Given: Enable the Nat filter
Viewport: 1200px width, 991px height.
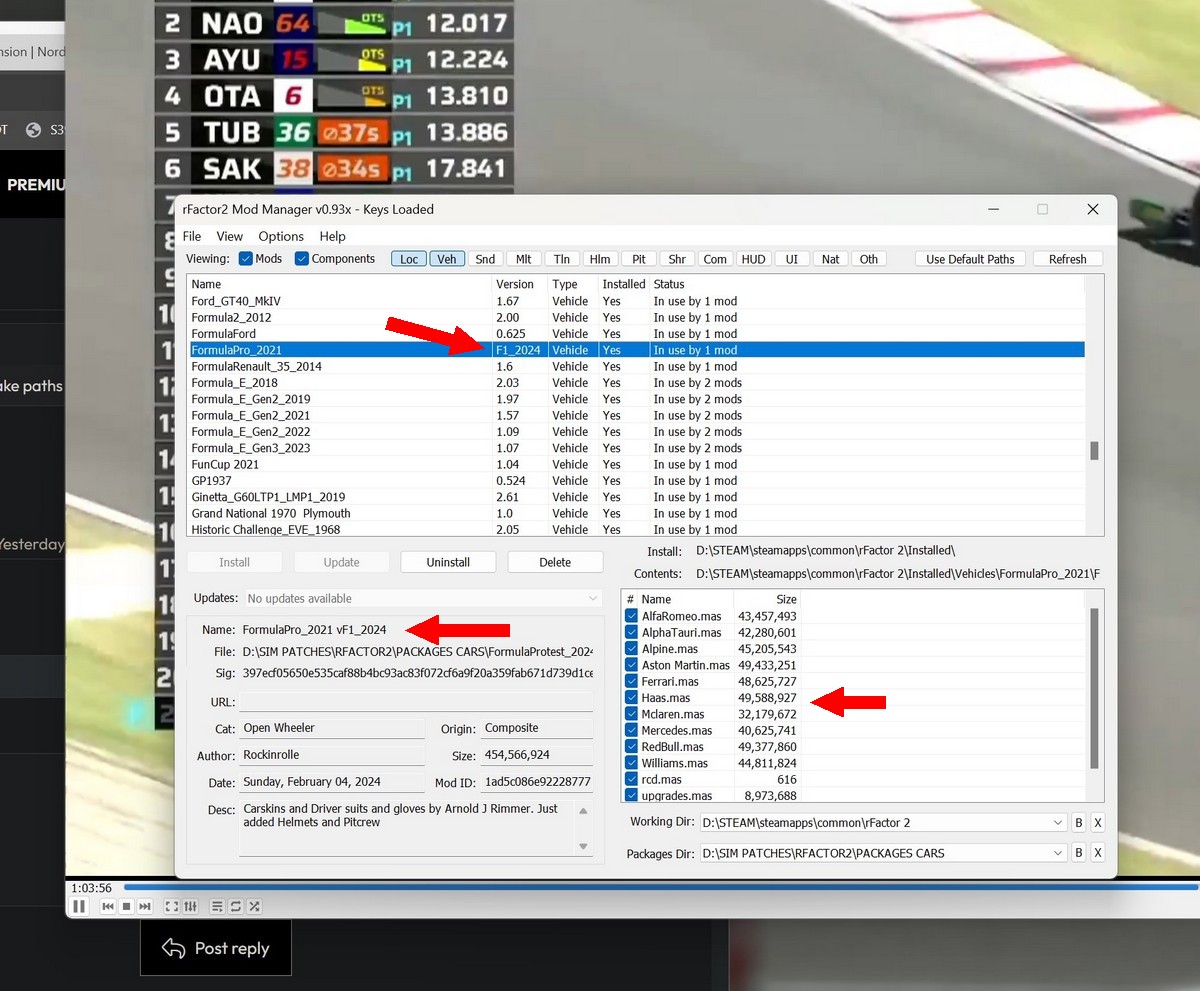Looking at the screenshot, I should pyautogui.click(x=830, y=259).
